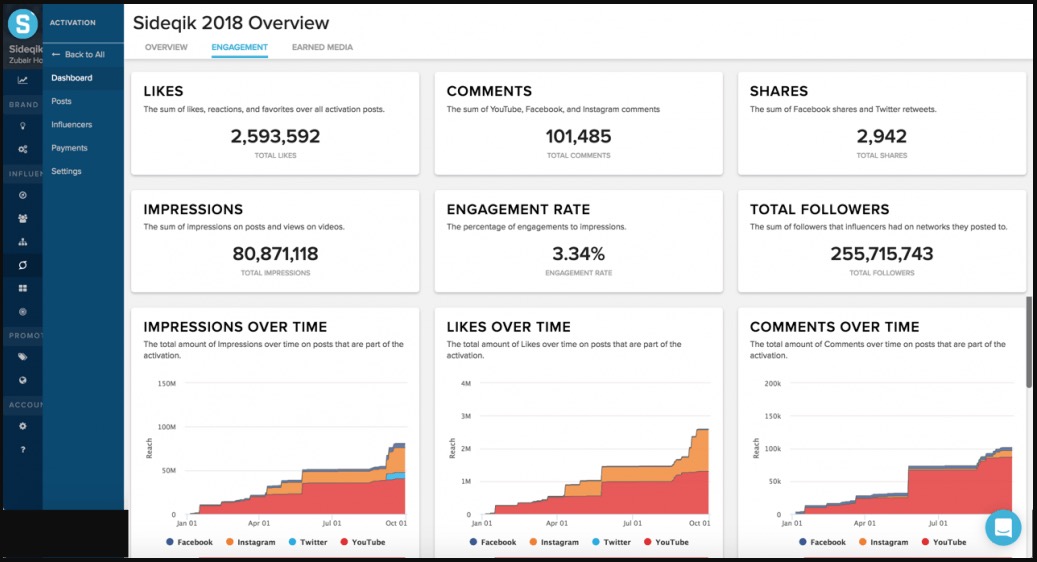Click the target circle icon below grid
The image size is (1037, 562).
[22, 311]
